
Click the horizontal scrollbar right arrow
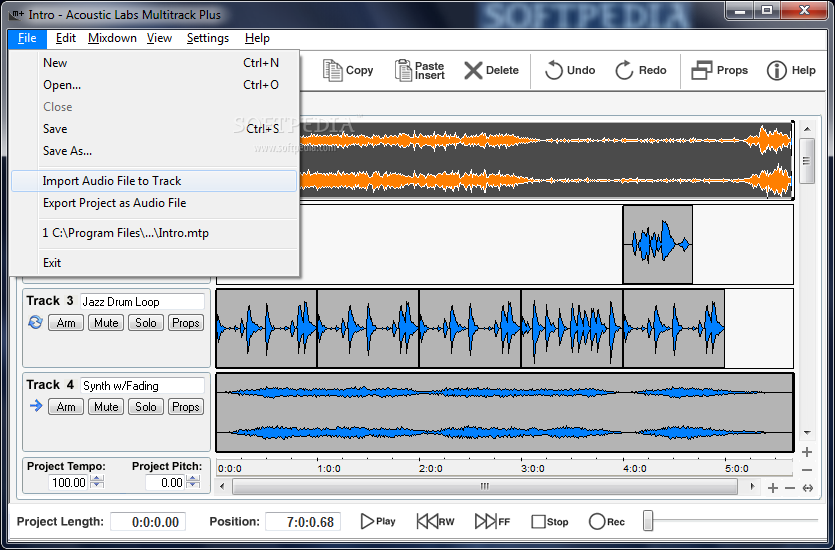click(x=752, y=486)
